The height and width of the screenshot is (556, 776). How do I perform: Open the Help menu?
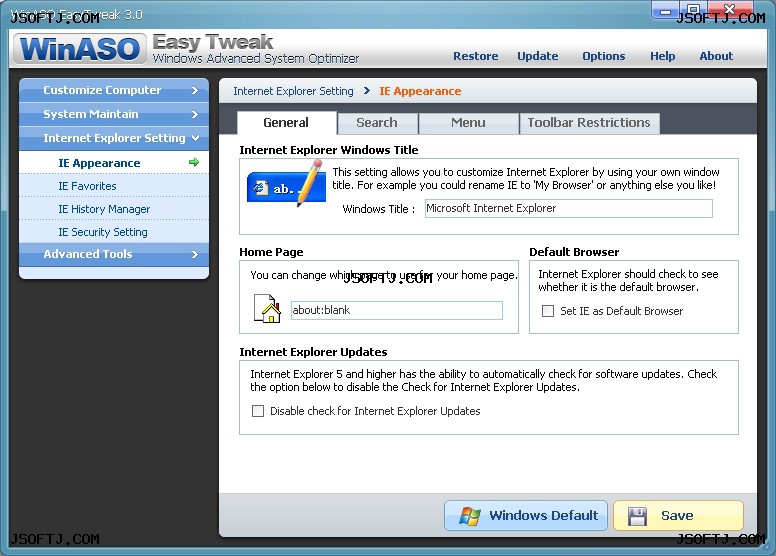click(x=662, y=56)
